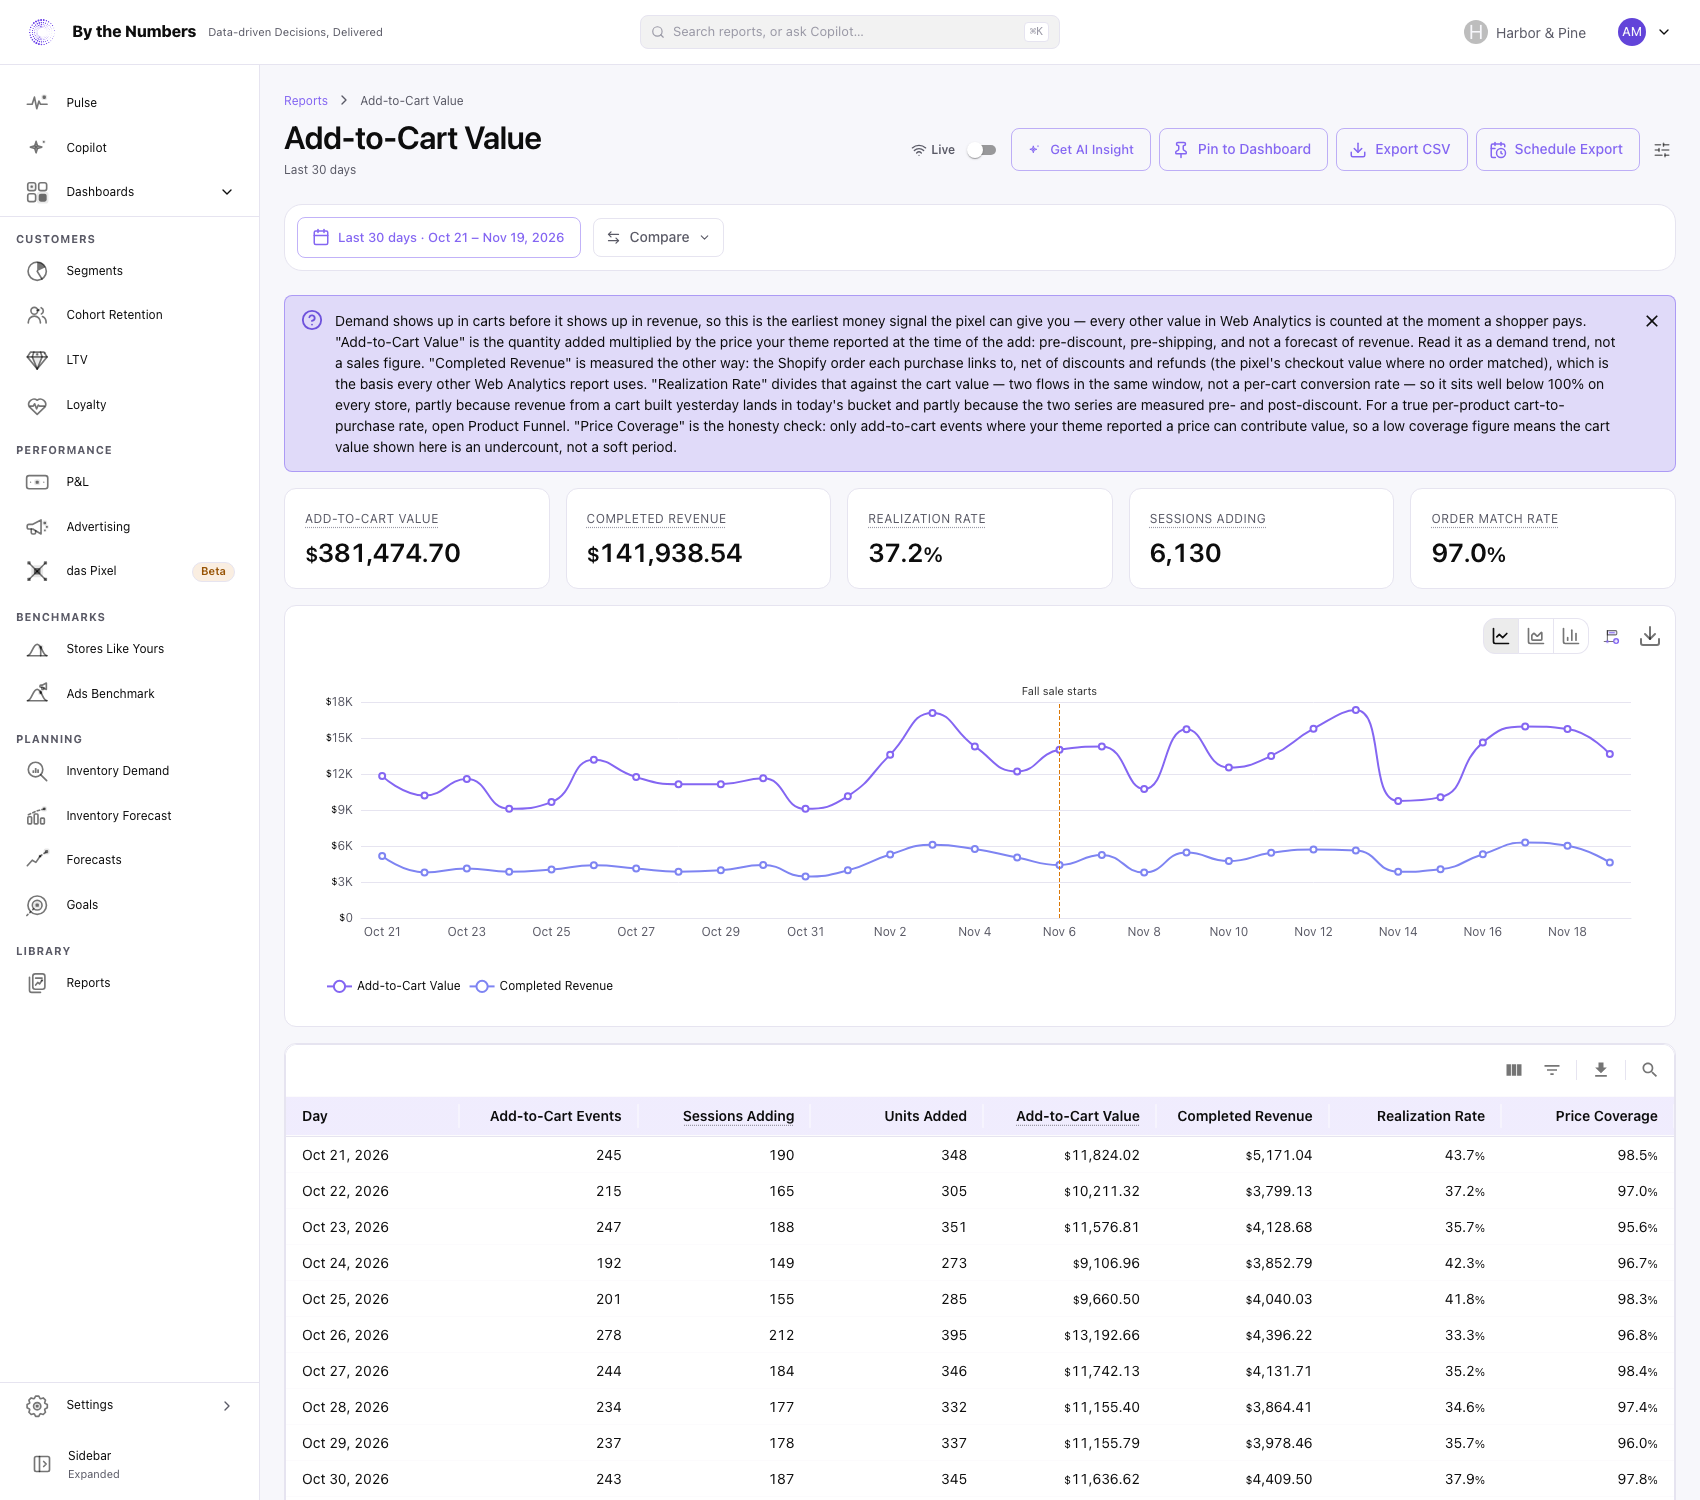Download the chart image
This screenshot has width=1700, height=1500.
click(1650, 636)
